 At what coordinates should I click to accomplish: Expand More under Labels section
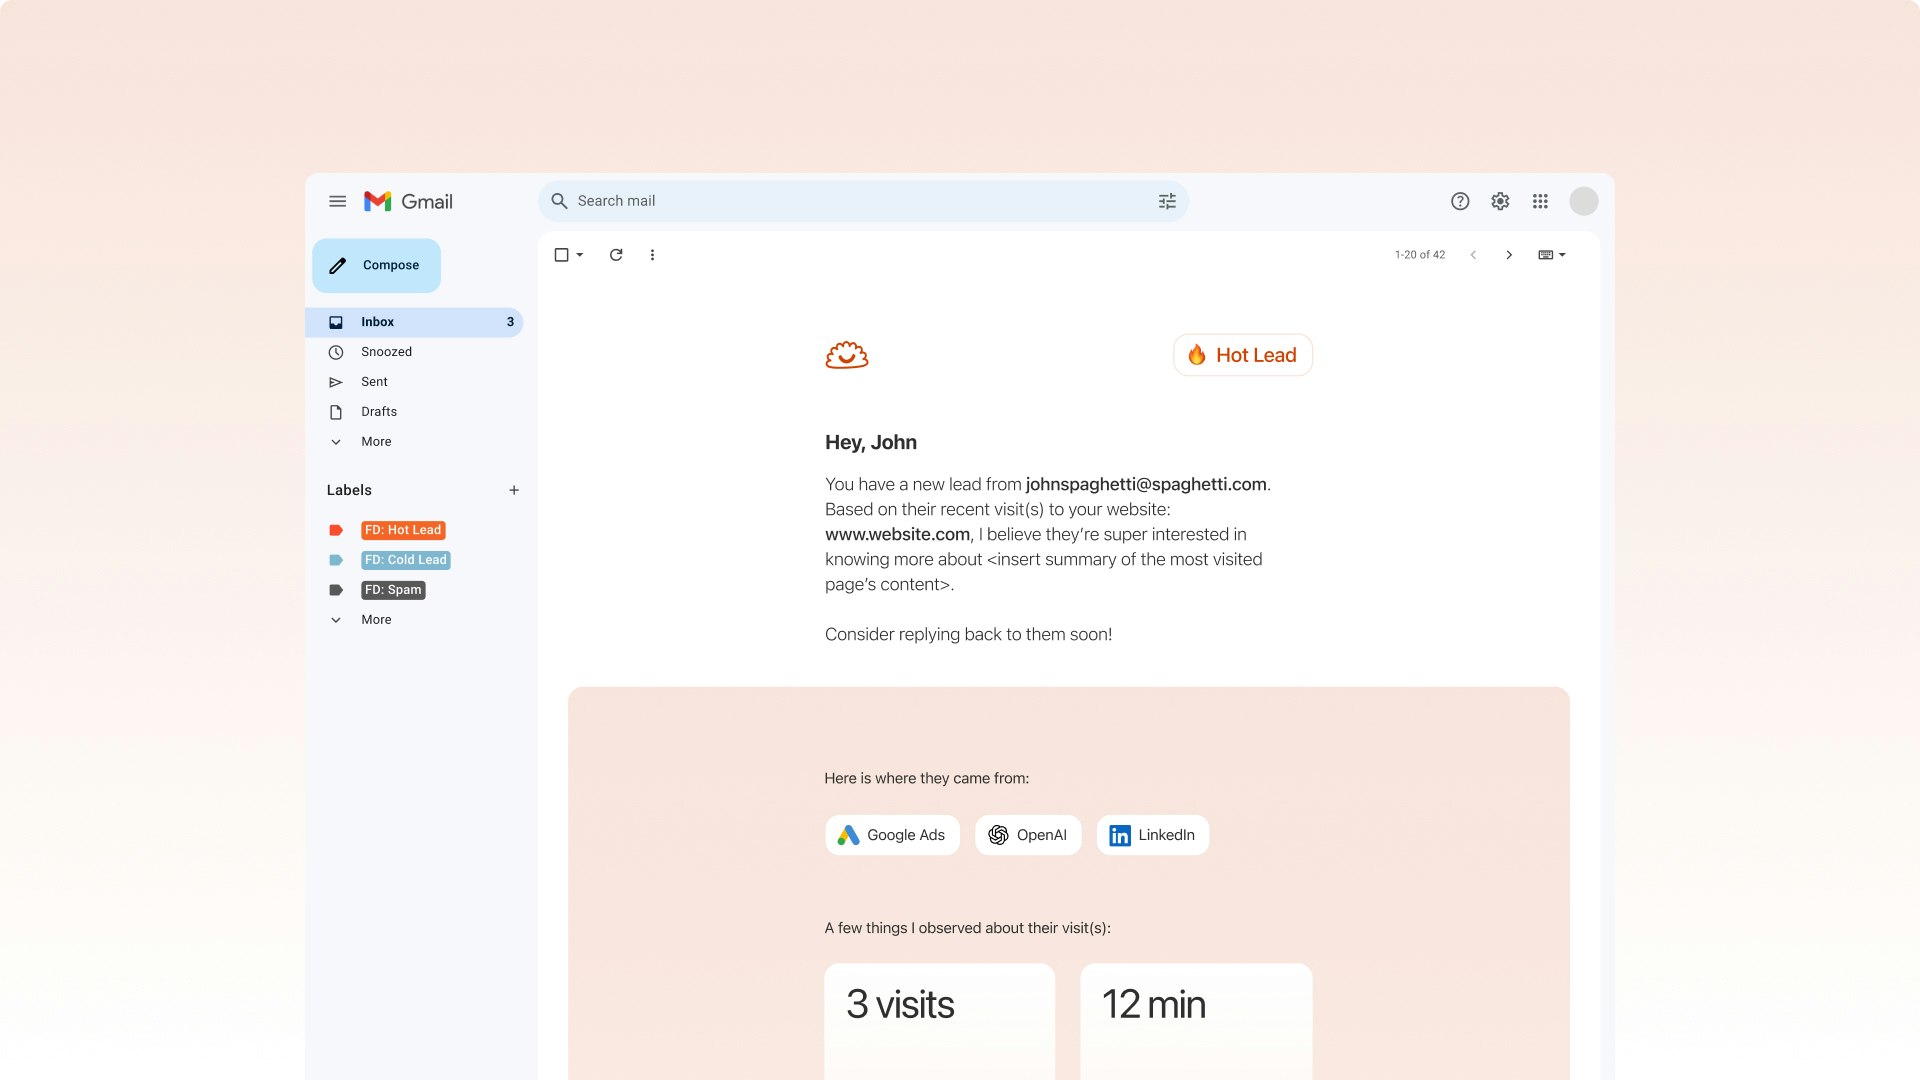375,620
